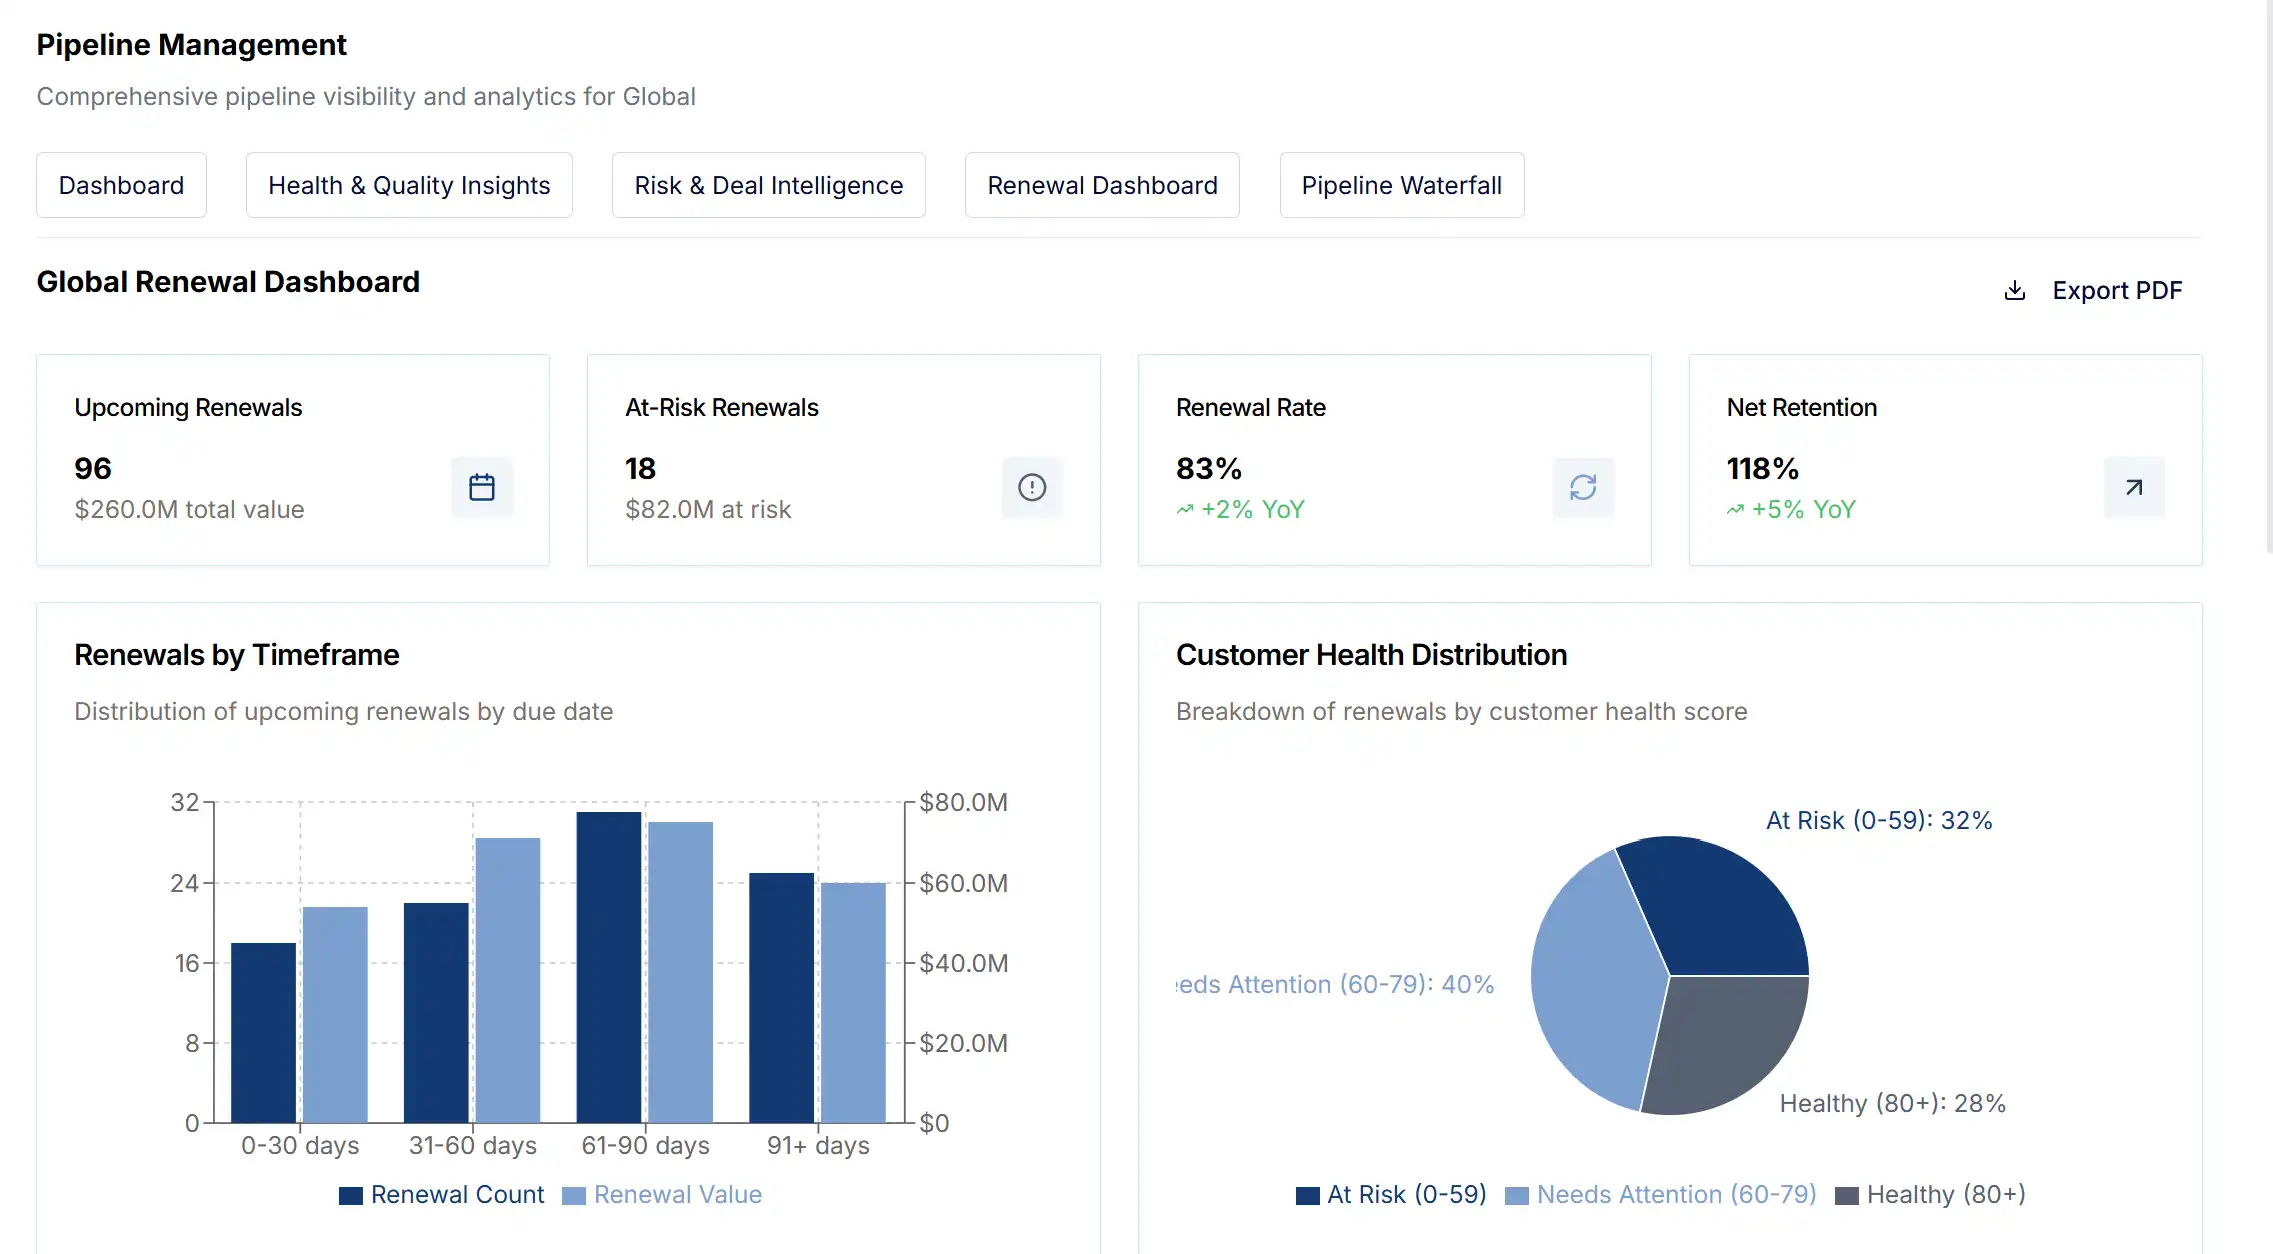Open the Risk & Deal Intelligence tab

point(768,185)
